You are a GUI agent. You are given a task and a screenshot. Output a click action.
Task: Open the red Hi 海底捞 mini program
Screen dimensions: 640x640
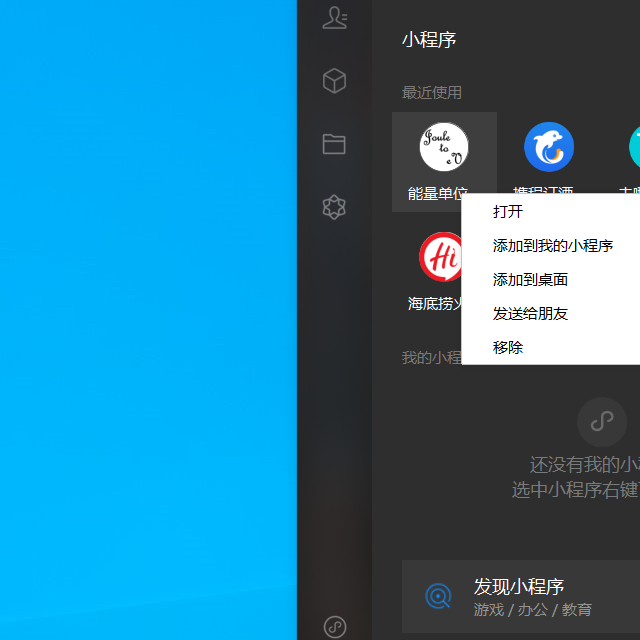tap(440, 257)
